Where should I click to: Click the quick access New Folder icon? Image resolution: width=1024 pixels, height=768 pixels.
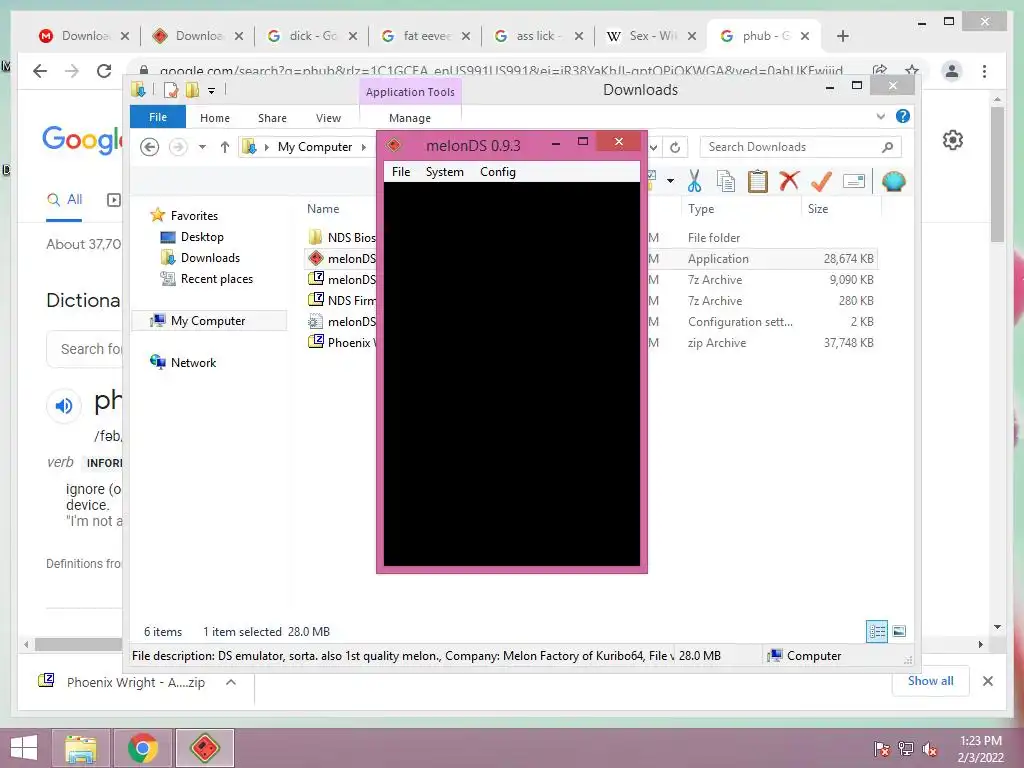[192, 89]
